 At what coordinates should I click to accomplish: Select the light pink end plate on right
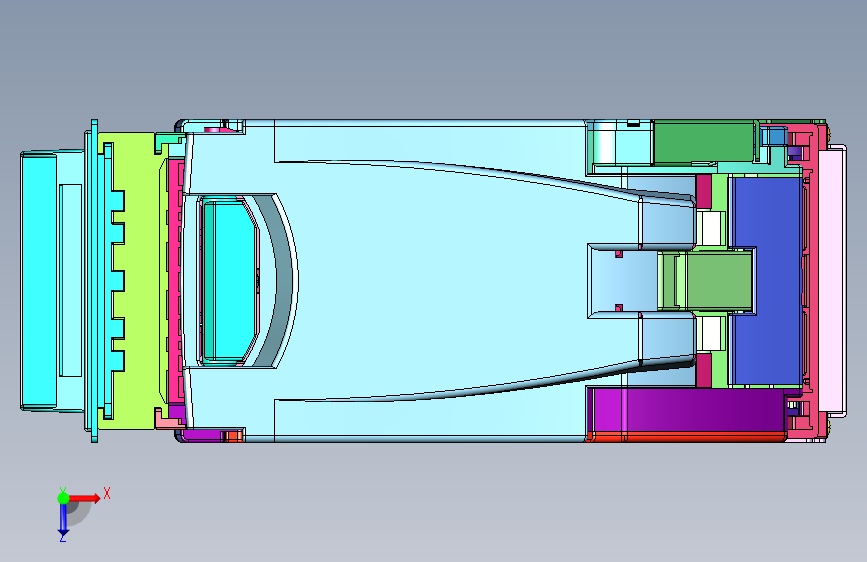pos(832,280)
